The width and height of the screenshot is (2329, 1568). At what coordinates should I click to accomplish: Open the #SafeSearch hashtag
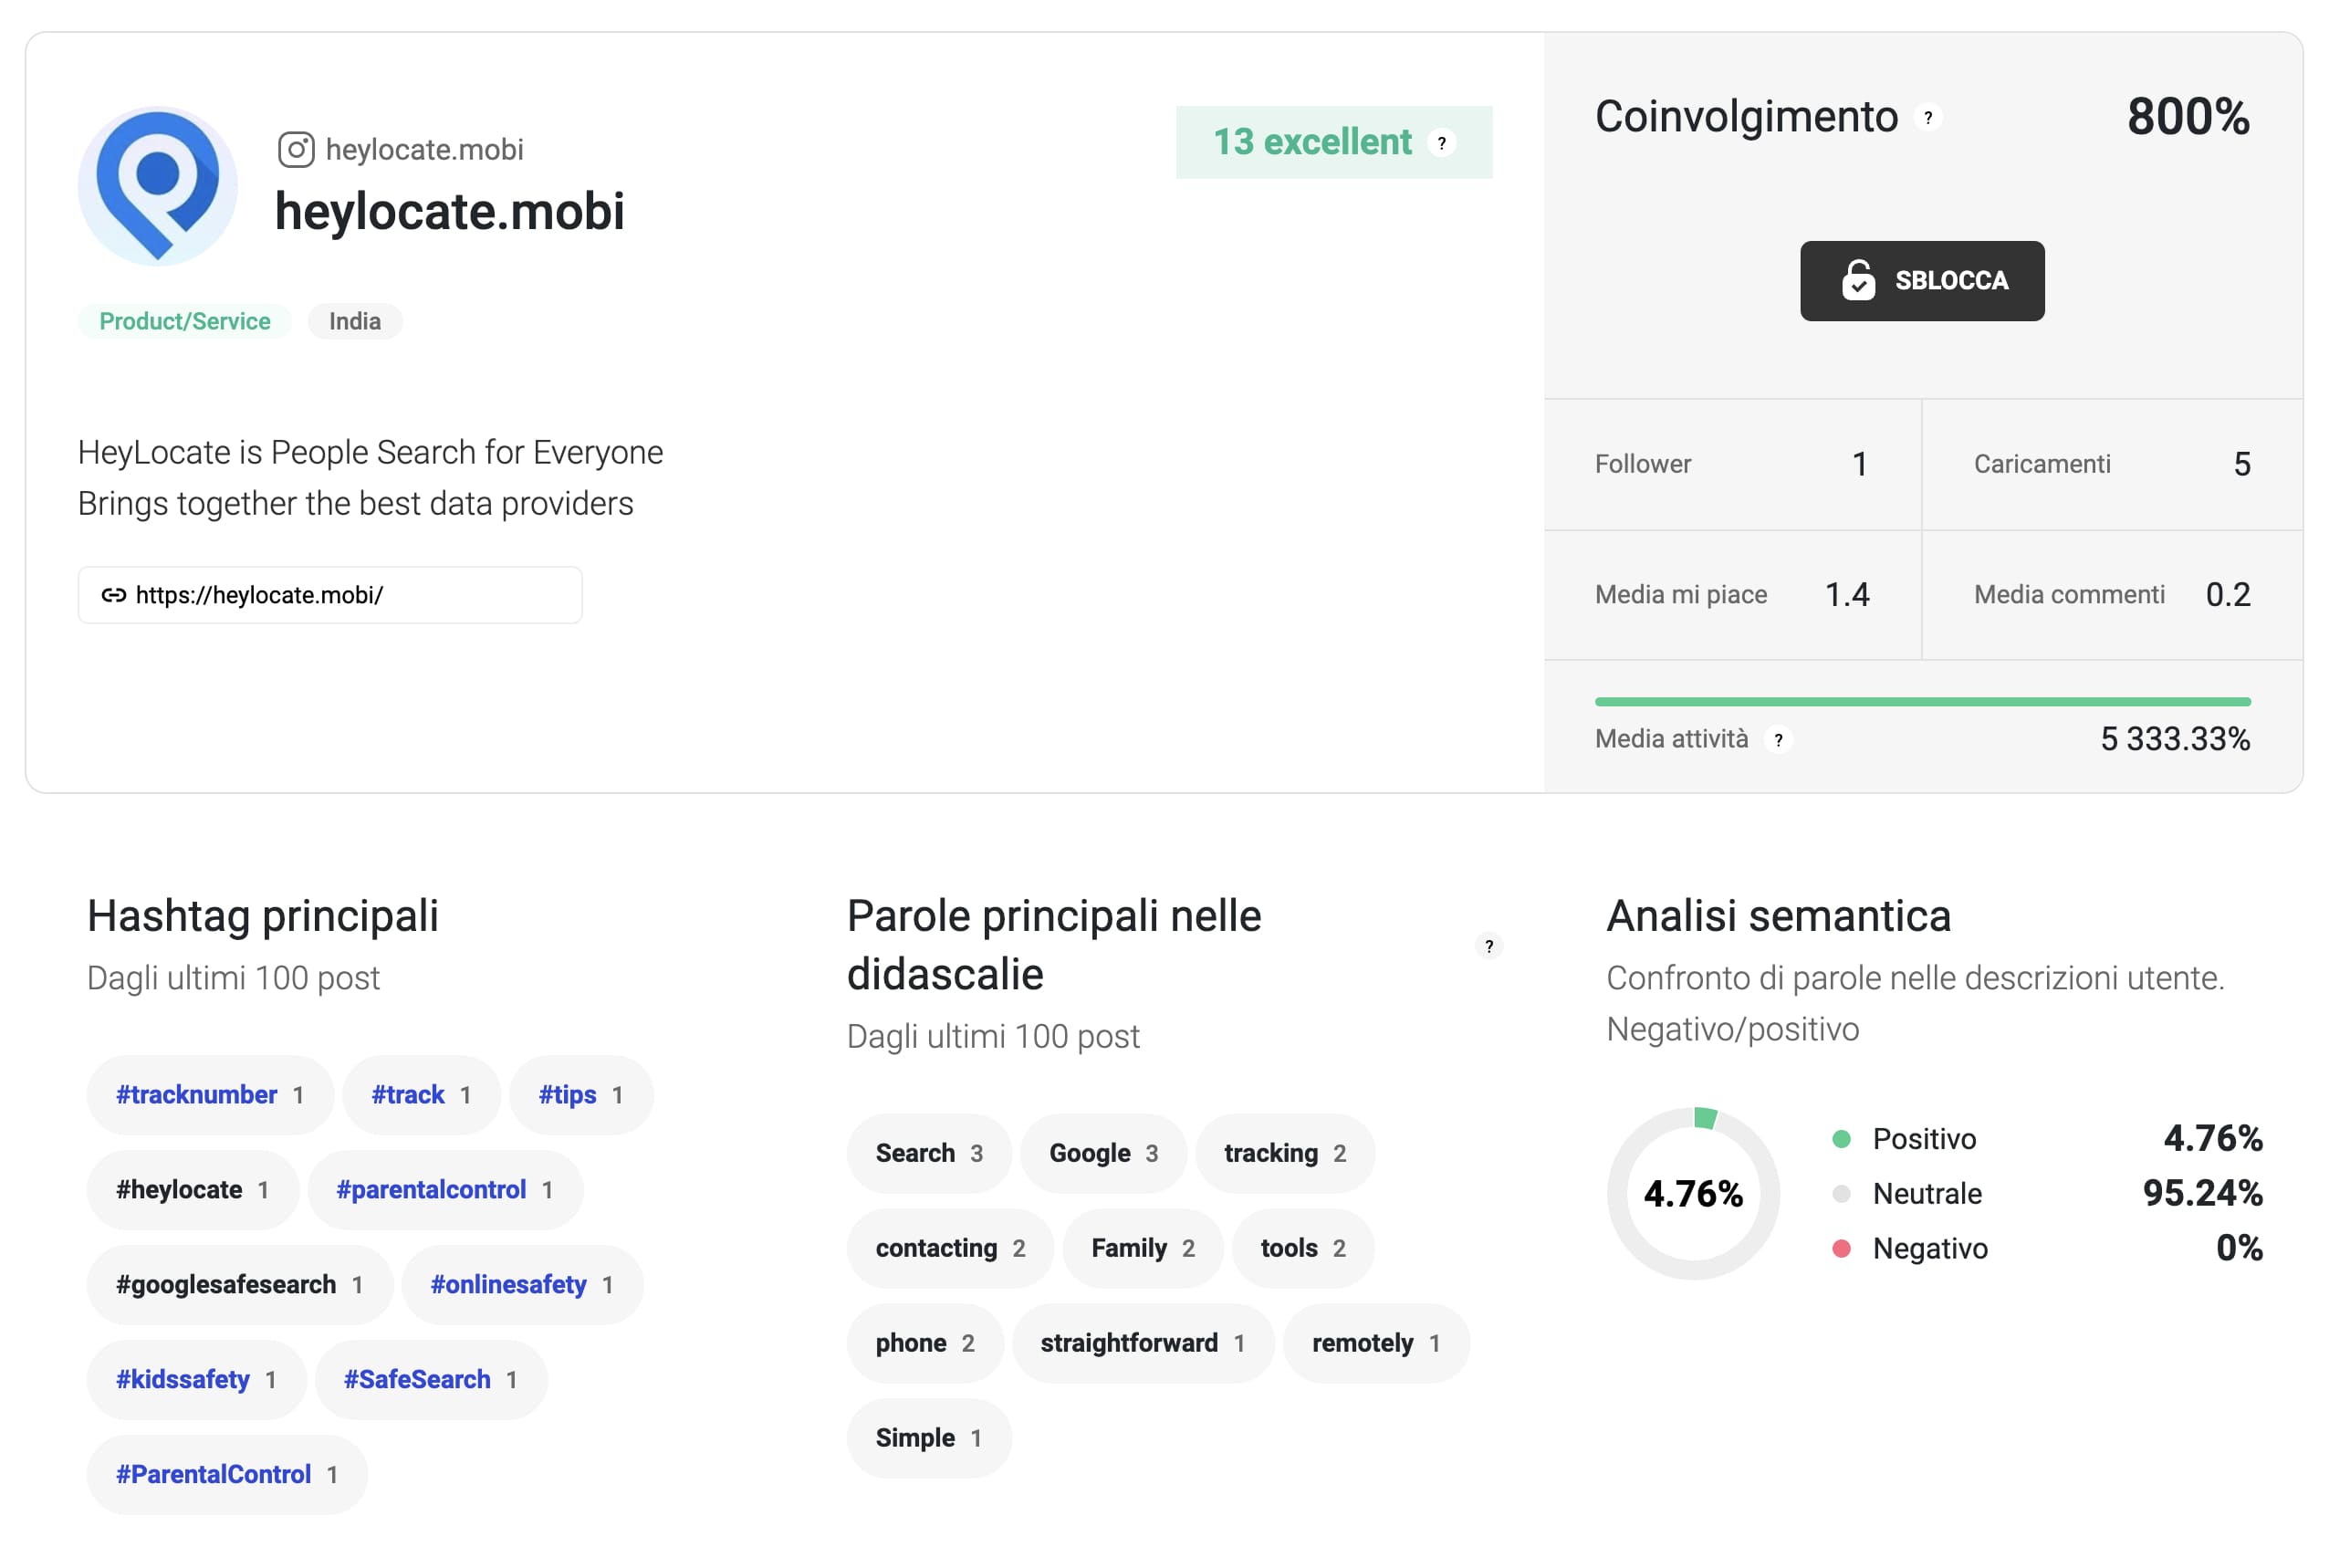(431, 1380)
